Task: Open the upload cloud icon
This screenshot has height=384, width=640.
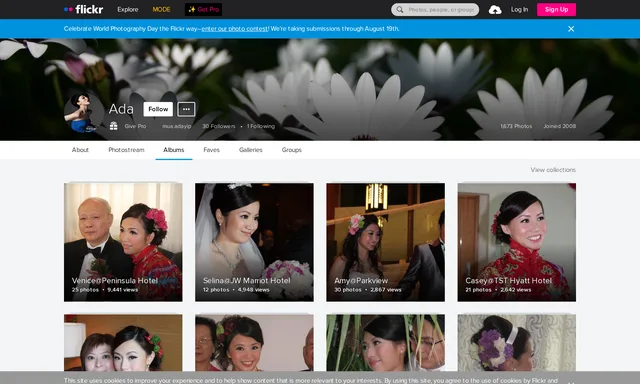Action: click(x=495, y=10)
